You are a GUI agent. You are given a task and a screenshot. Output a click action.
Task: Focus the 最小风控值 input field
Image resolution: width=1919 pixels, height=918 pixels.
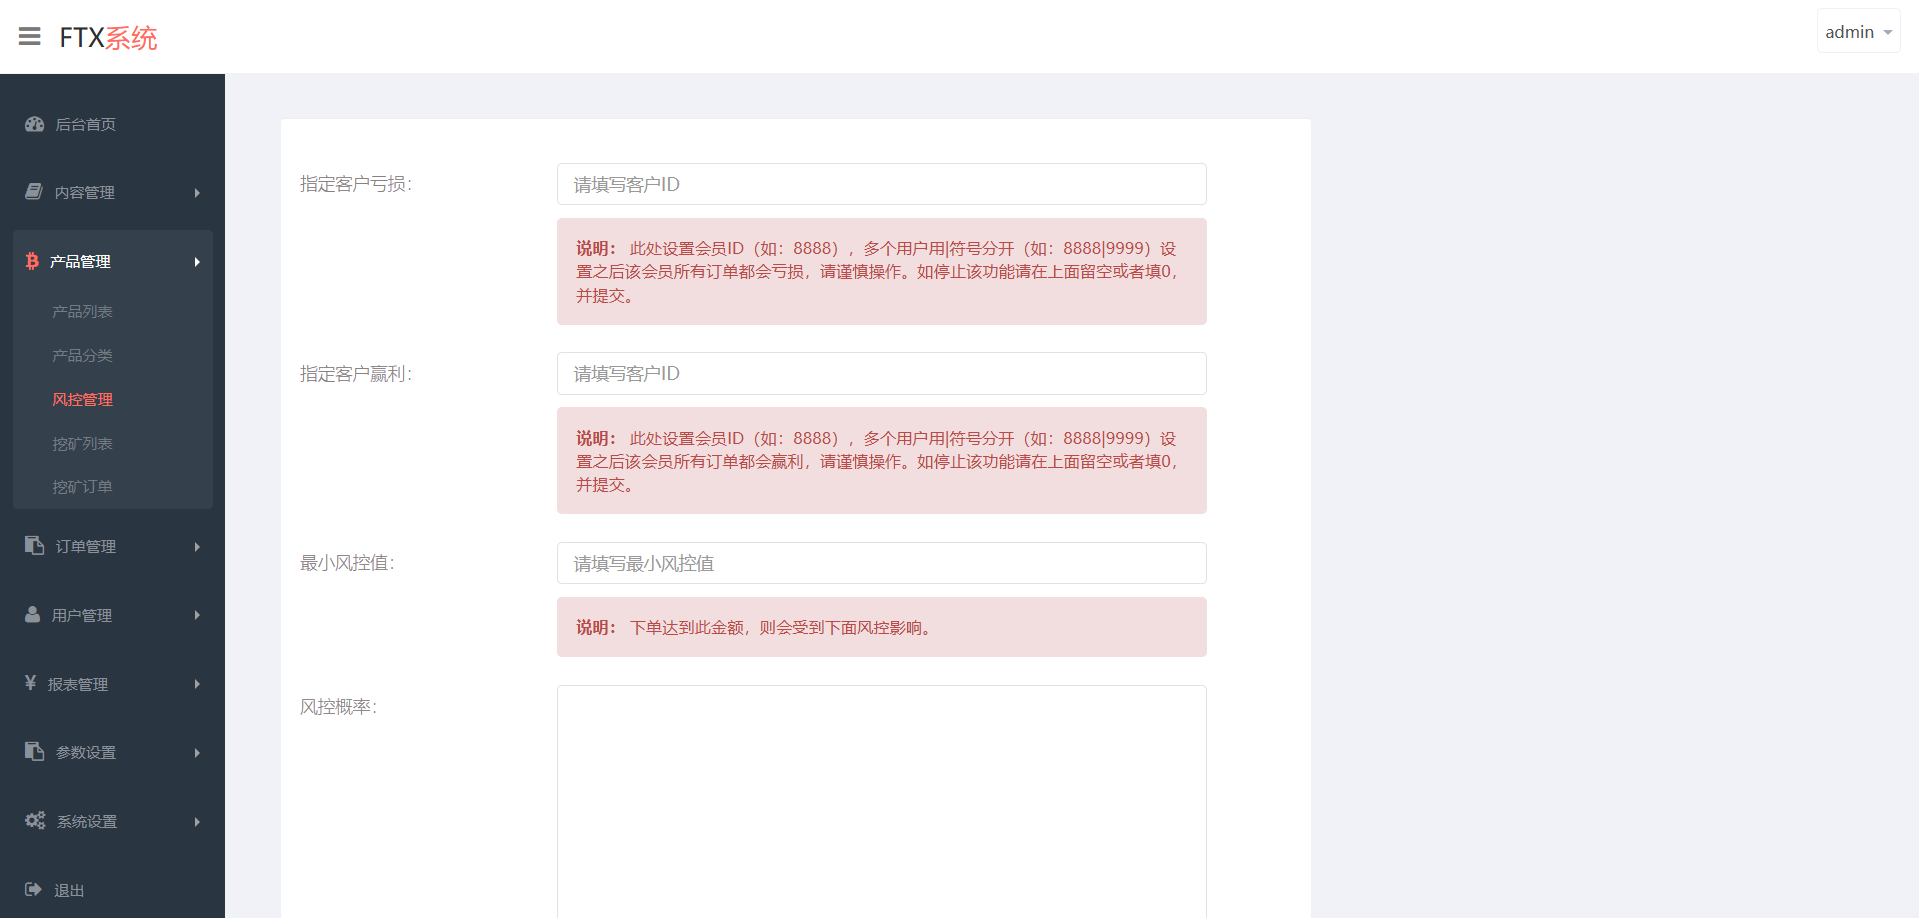881,563
